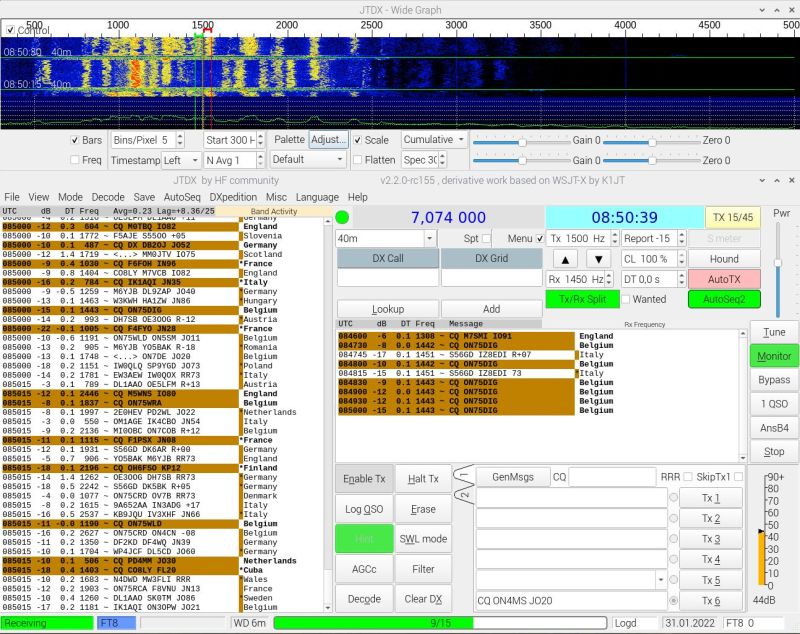The image size is (800, 634).
Task: Toggle the Monitor button
Action: (774, 356)
